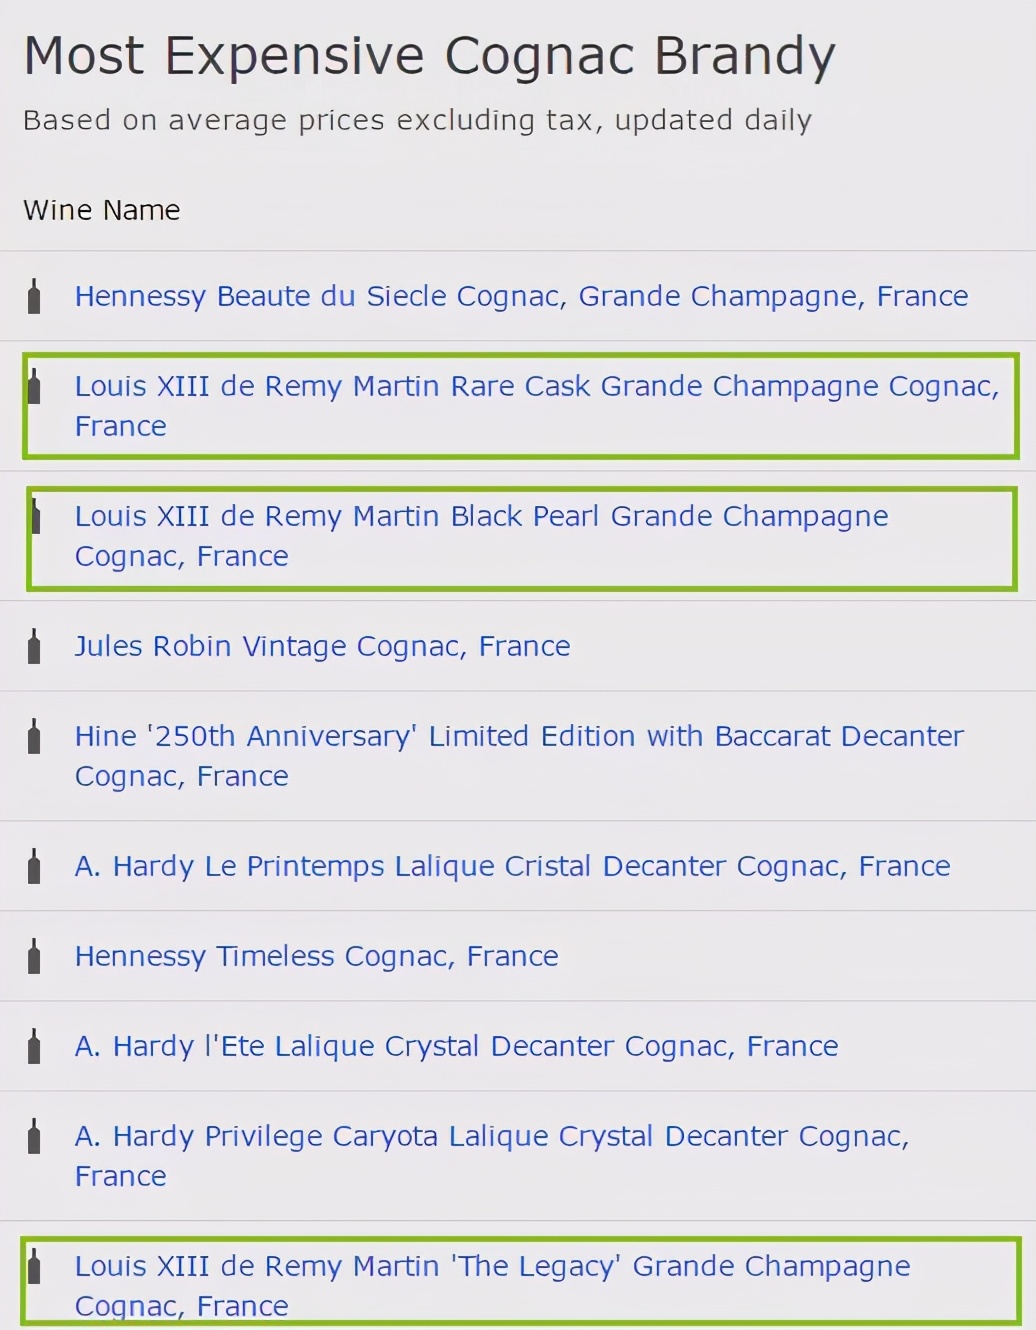Image resolution: width=1036 pixels, height=1330 pixels.
Task: Click bottle icon beside Hennessy Timeless Cognac
Action: click(x=34, y=956)
